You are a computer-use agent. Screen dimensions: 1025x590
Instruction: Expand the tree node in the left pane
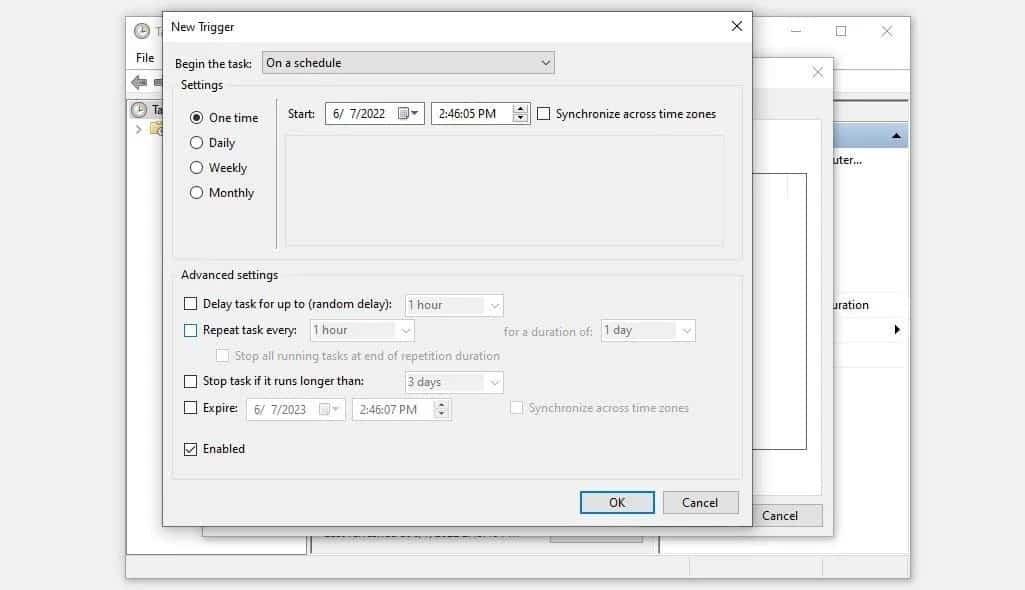coord(138,130)
